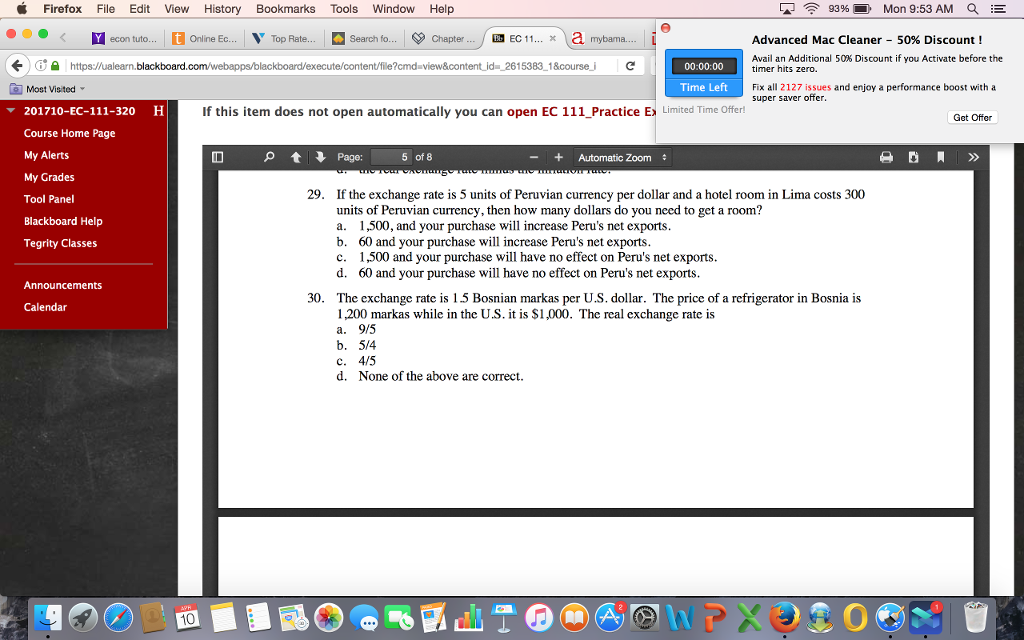Image resolution: width=1024 pixels, height=640 pixels.
Task: Open the Most Visited bookmarks dropdown
Action: point(48,89)
